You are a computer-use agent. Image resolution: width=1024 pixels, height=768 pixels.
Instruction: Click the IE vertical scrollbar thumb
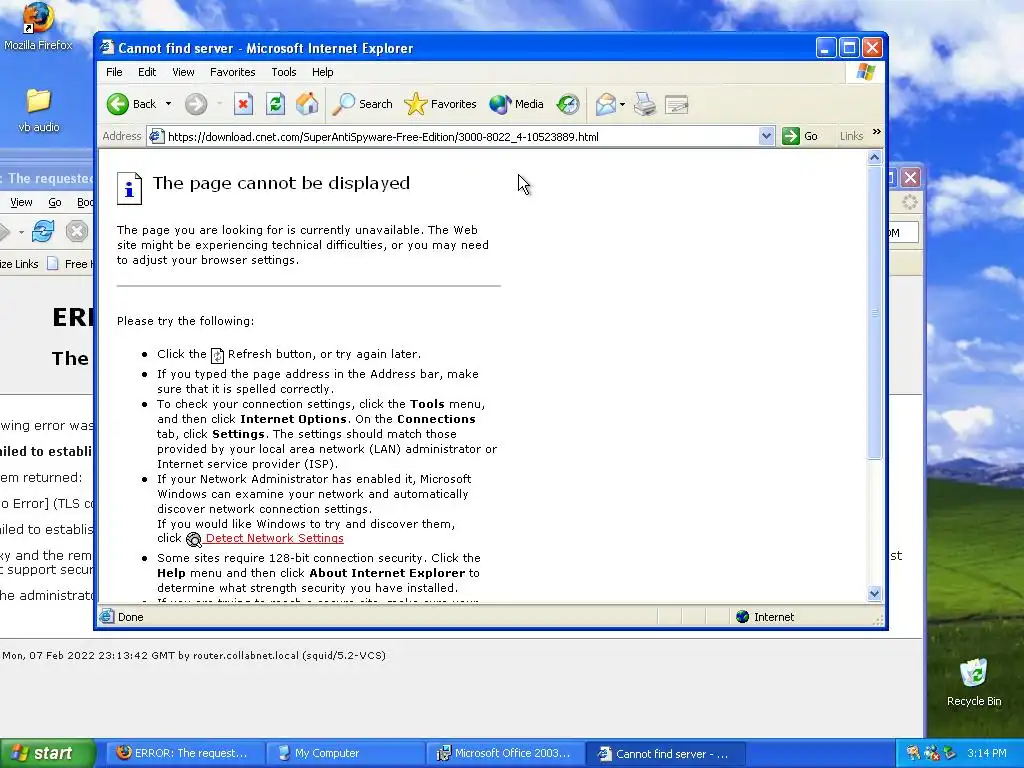(874, 312)
